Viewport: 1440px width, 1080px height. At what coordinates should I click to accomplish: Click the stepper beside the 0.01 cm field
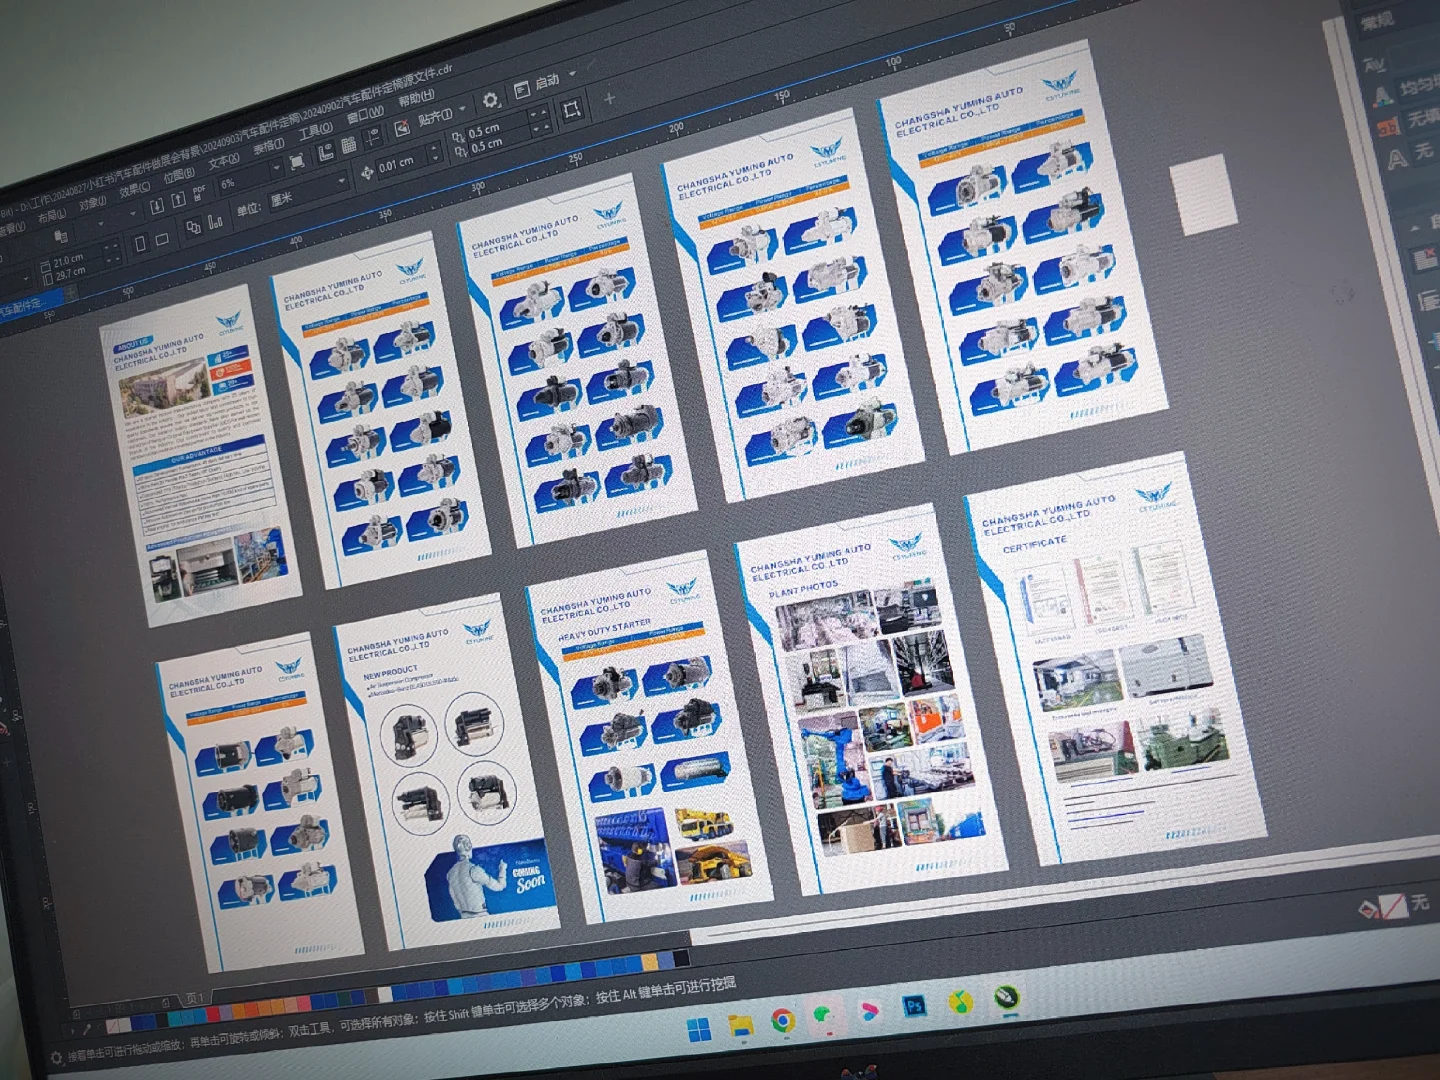(x=435, y=153)
